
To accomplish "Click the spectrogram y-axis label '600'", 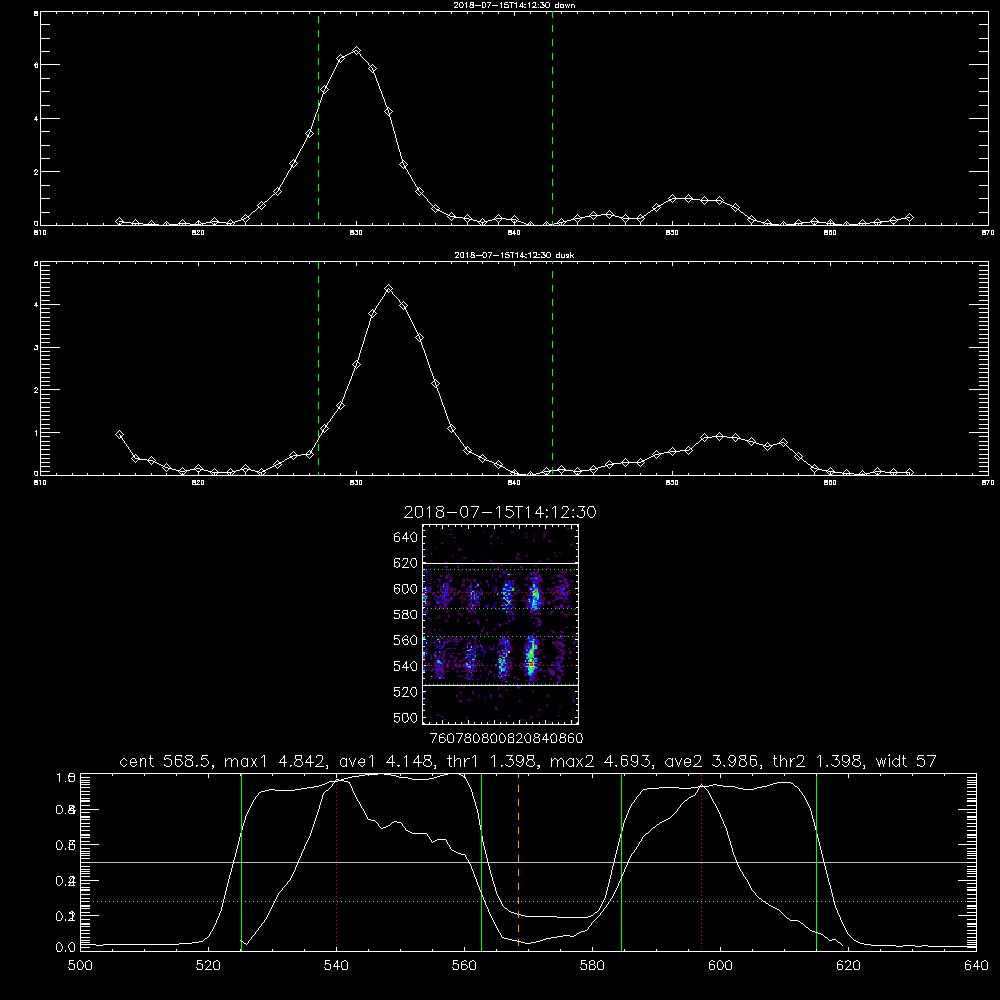I will [406, 589].
